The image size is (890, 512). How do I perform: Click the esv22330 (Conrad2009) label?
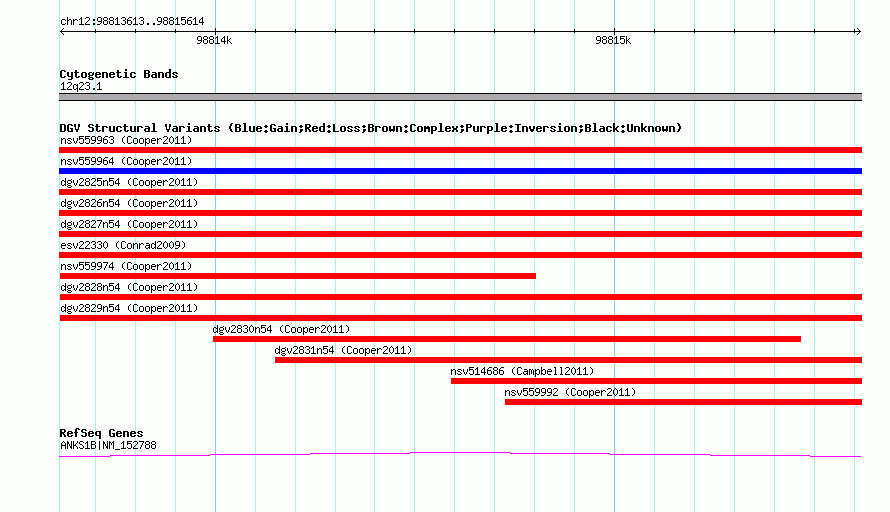[123, 245]
